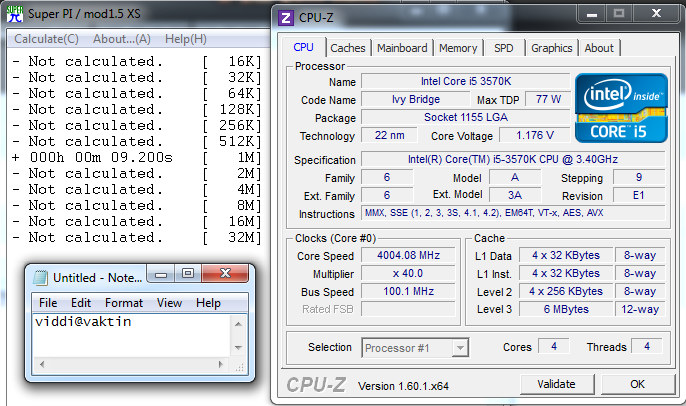This screenshot has width=686, height=406.
Task: Close the CPU-Z window
Action: click(x=655, y=14)
